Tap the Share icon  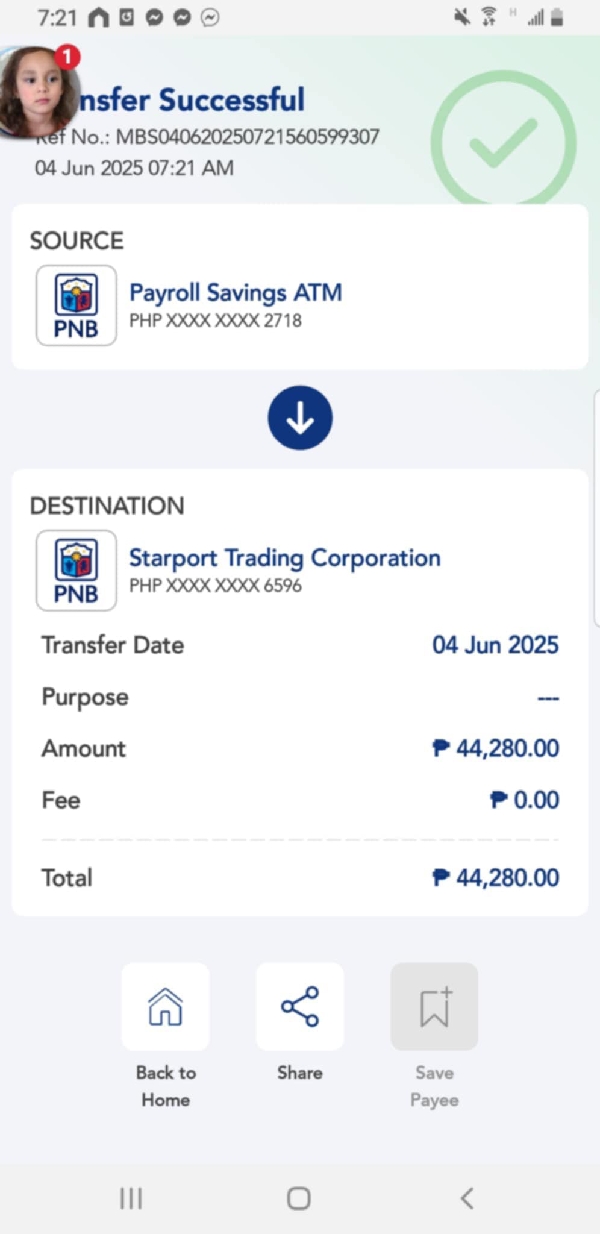point(300,1007)
